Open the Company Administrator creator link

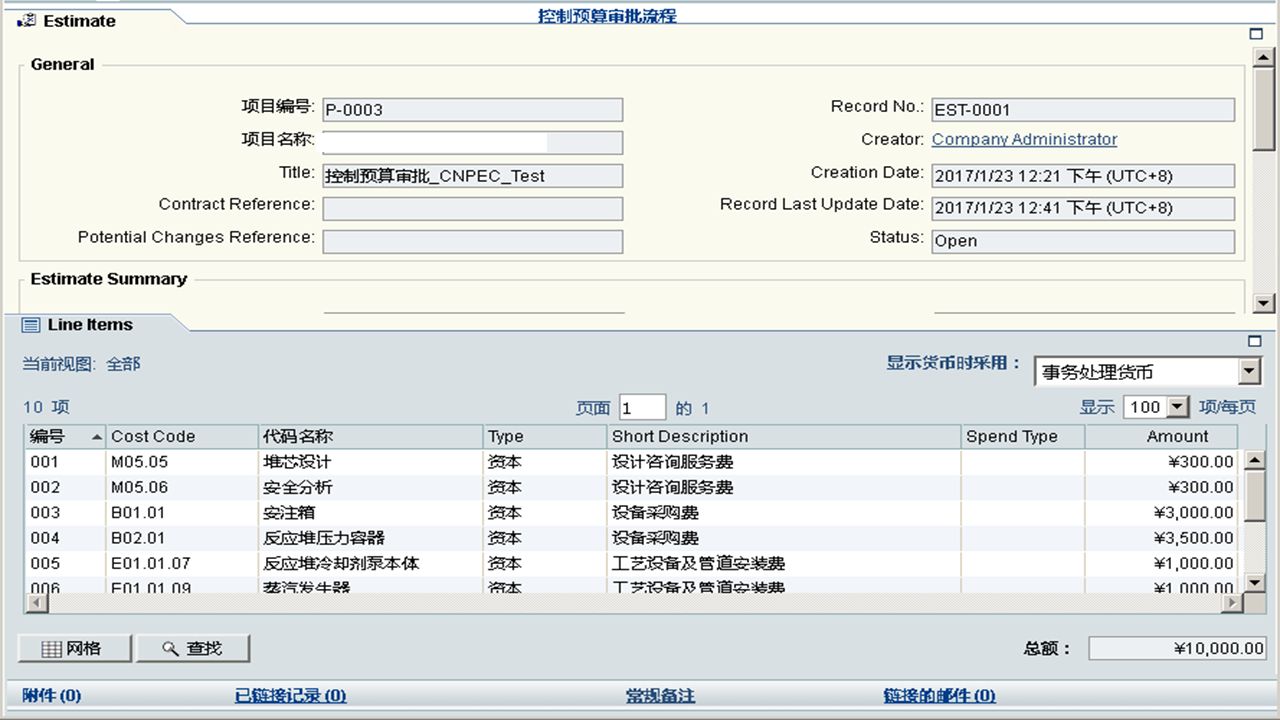[x=1024, y=140]
